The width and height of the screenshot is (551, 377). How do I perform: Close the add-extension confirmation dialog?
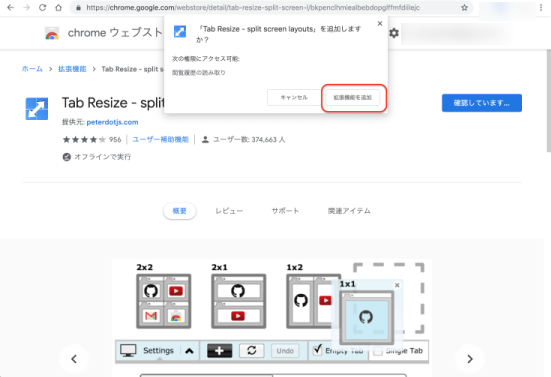(380, 24)
